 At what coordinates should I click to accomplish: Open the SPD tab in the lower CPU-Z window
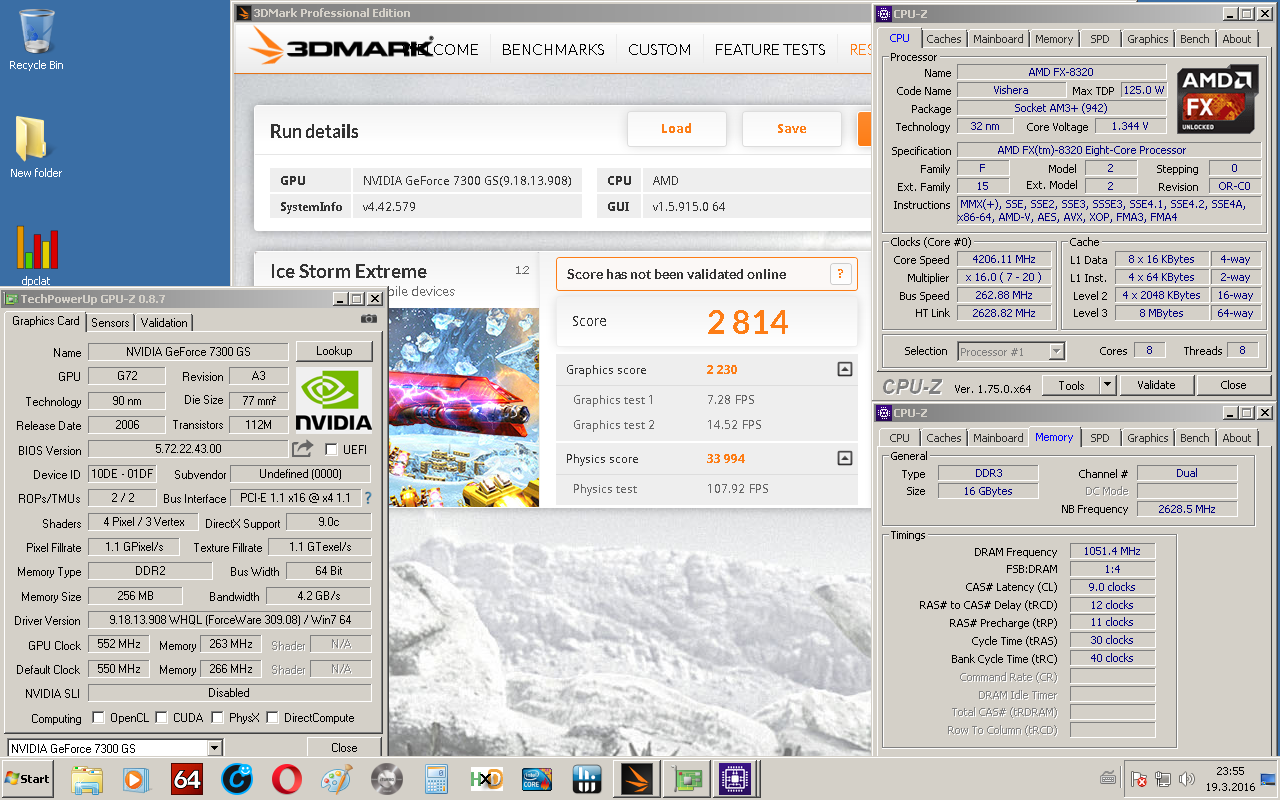pyautogui.click(x=1100, y=438)
